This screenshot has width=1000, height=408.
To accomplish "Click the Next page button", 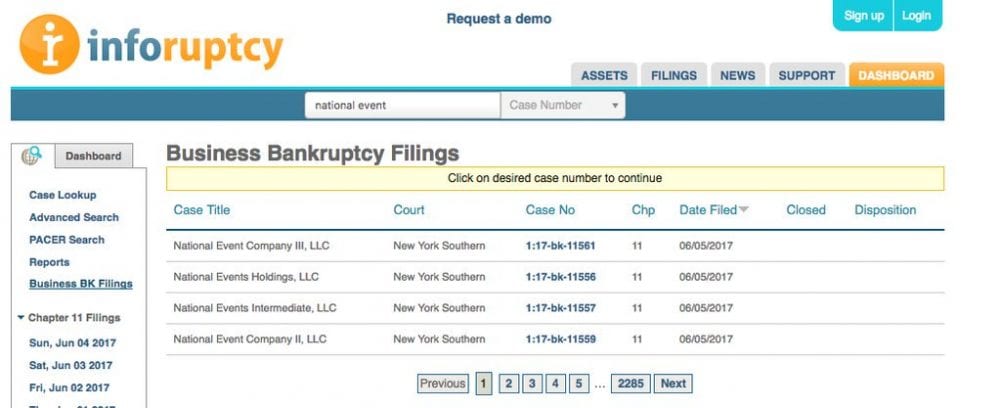I will [x=673, y=383].
